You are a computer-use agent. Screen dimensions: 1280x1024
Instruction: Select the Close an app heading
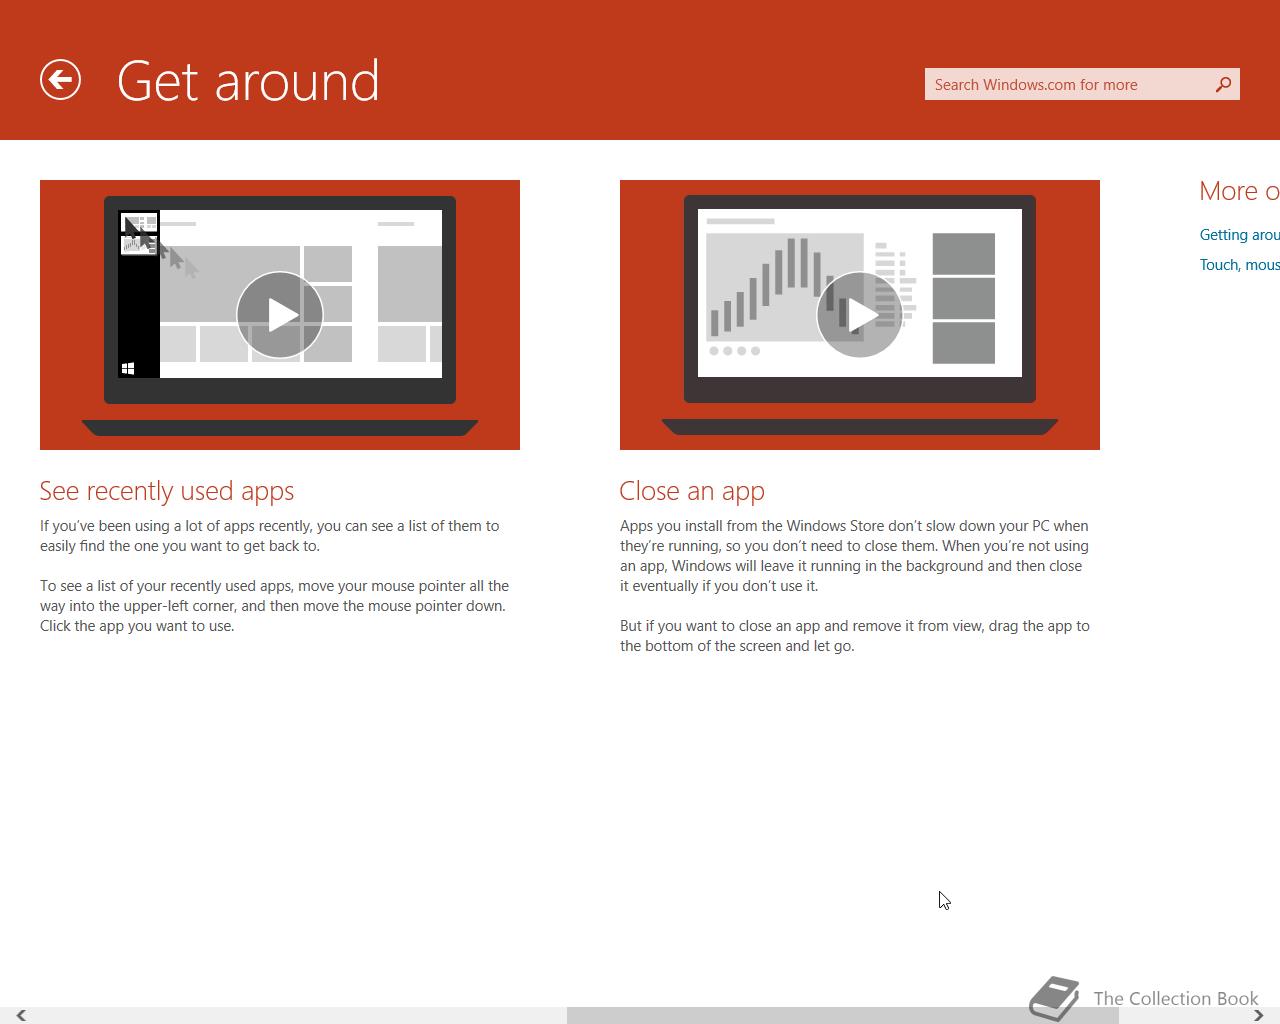click(692, 491)
